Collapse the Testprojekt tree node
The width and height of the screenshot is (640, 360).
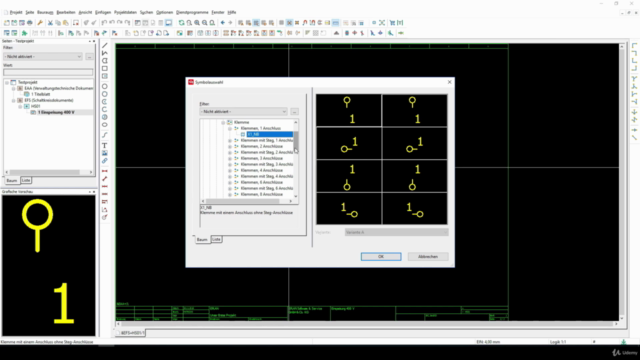click(7, 82)
